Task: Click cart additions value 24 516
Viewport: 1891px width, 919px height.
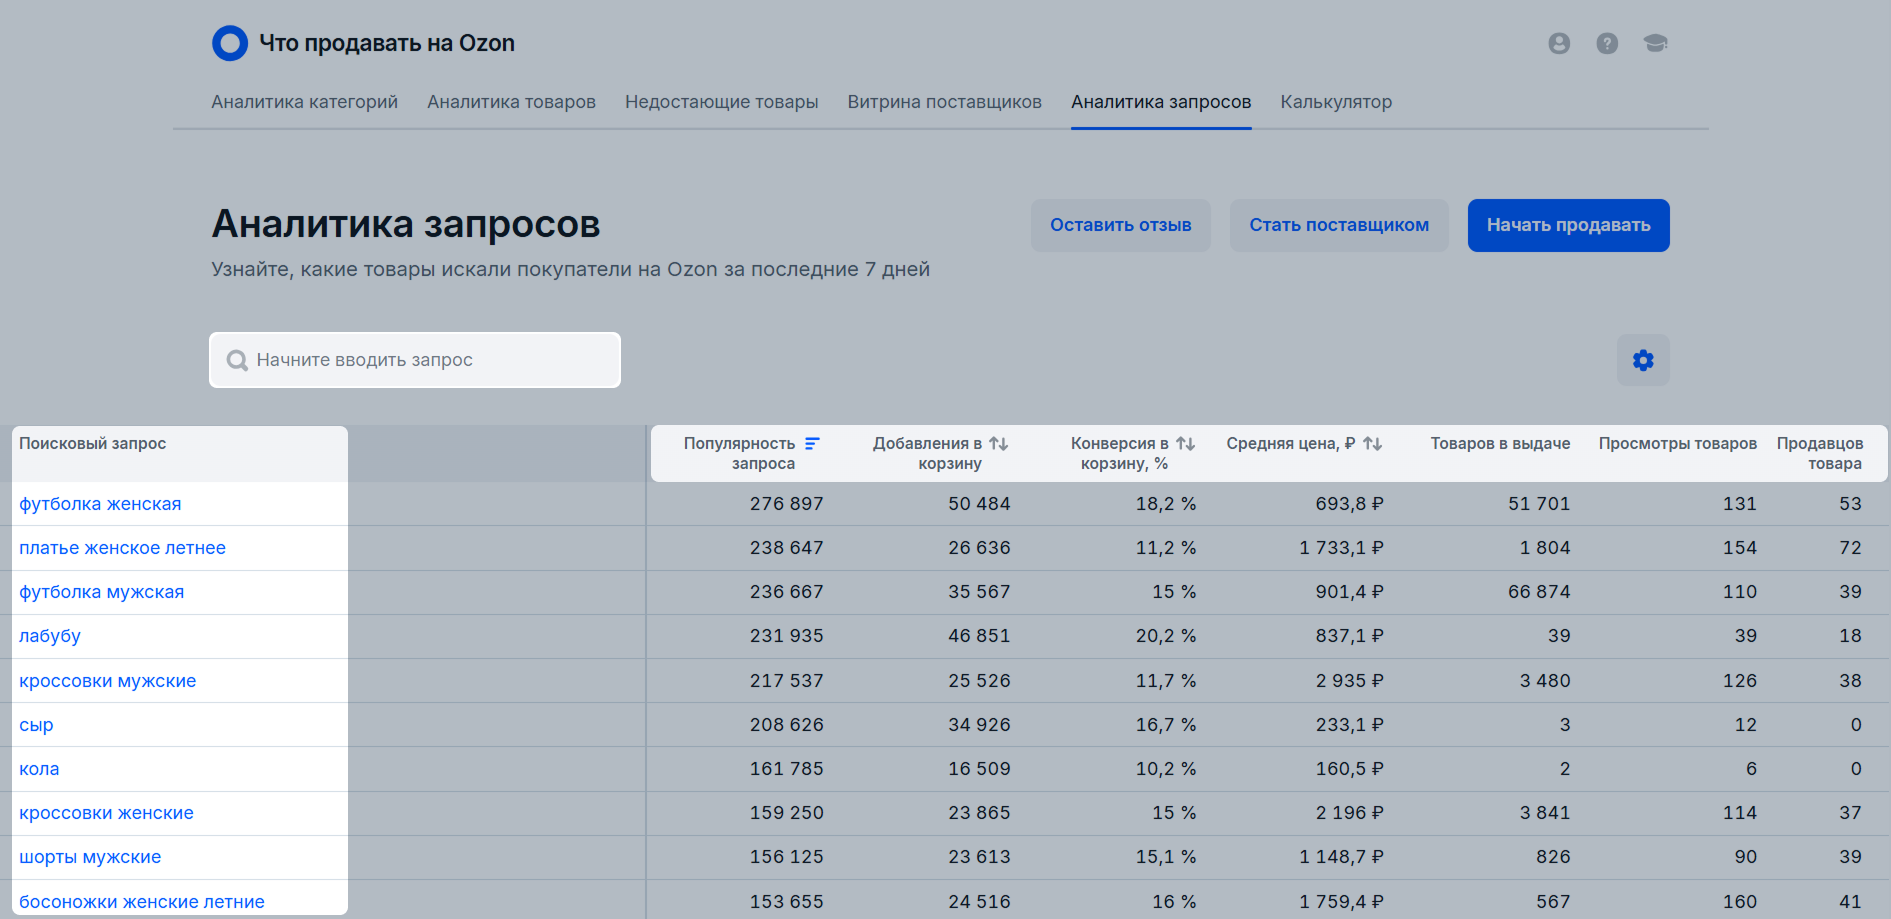Action: pyautogui.click(x=979, y=902)
